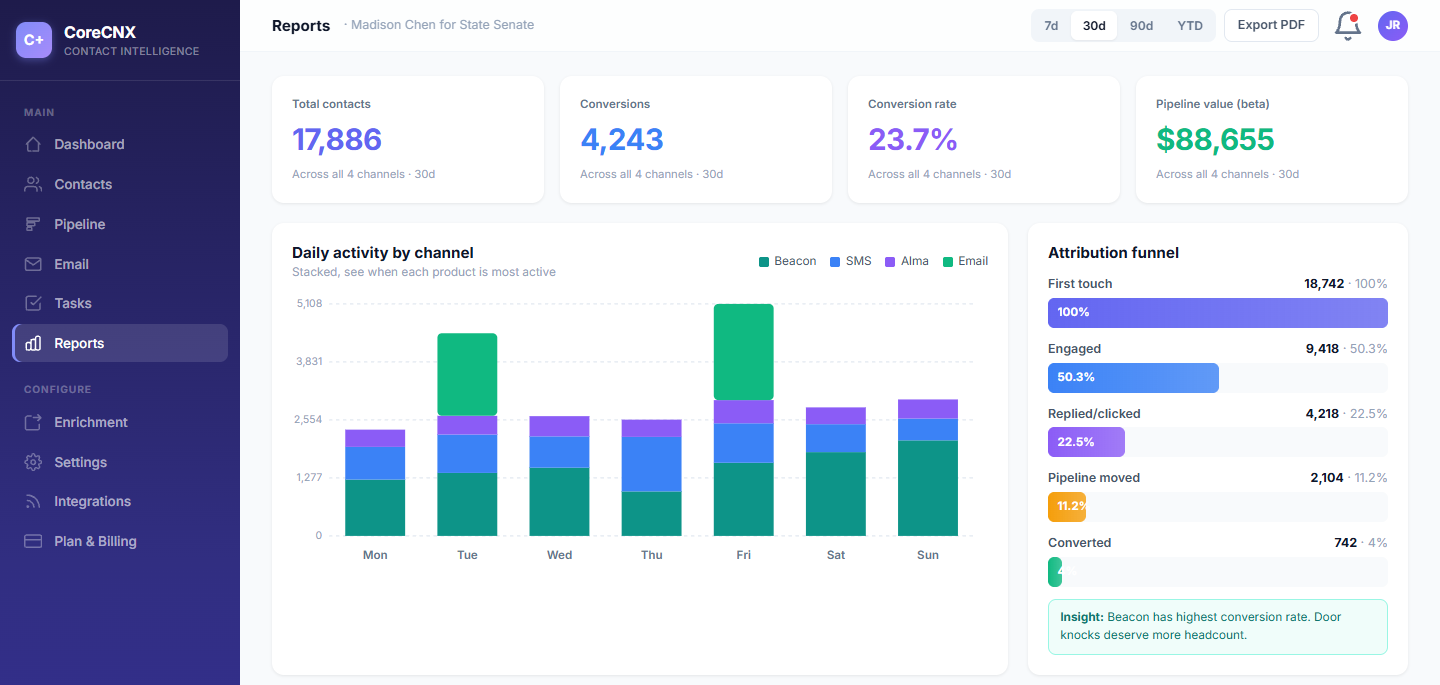This screenshot has width=1440, height=685.
Task: Click the Integrations feed icon
Action: pyautogui.click(x=33, y=501)
